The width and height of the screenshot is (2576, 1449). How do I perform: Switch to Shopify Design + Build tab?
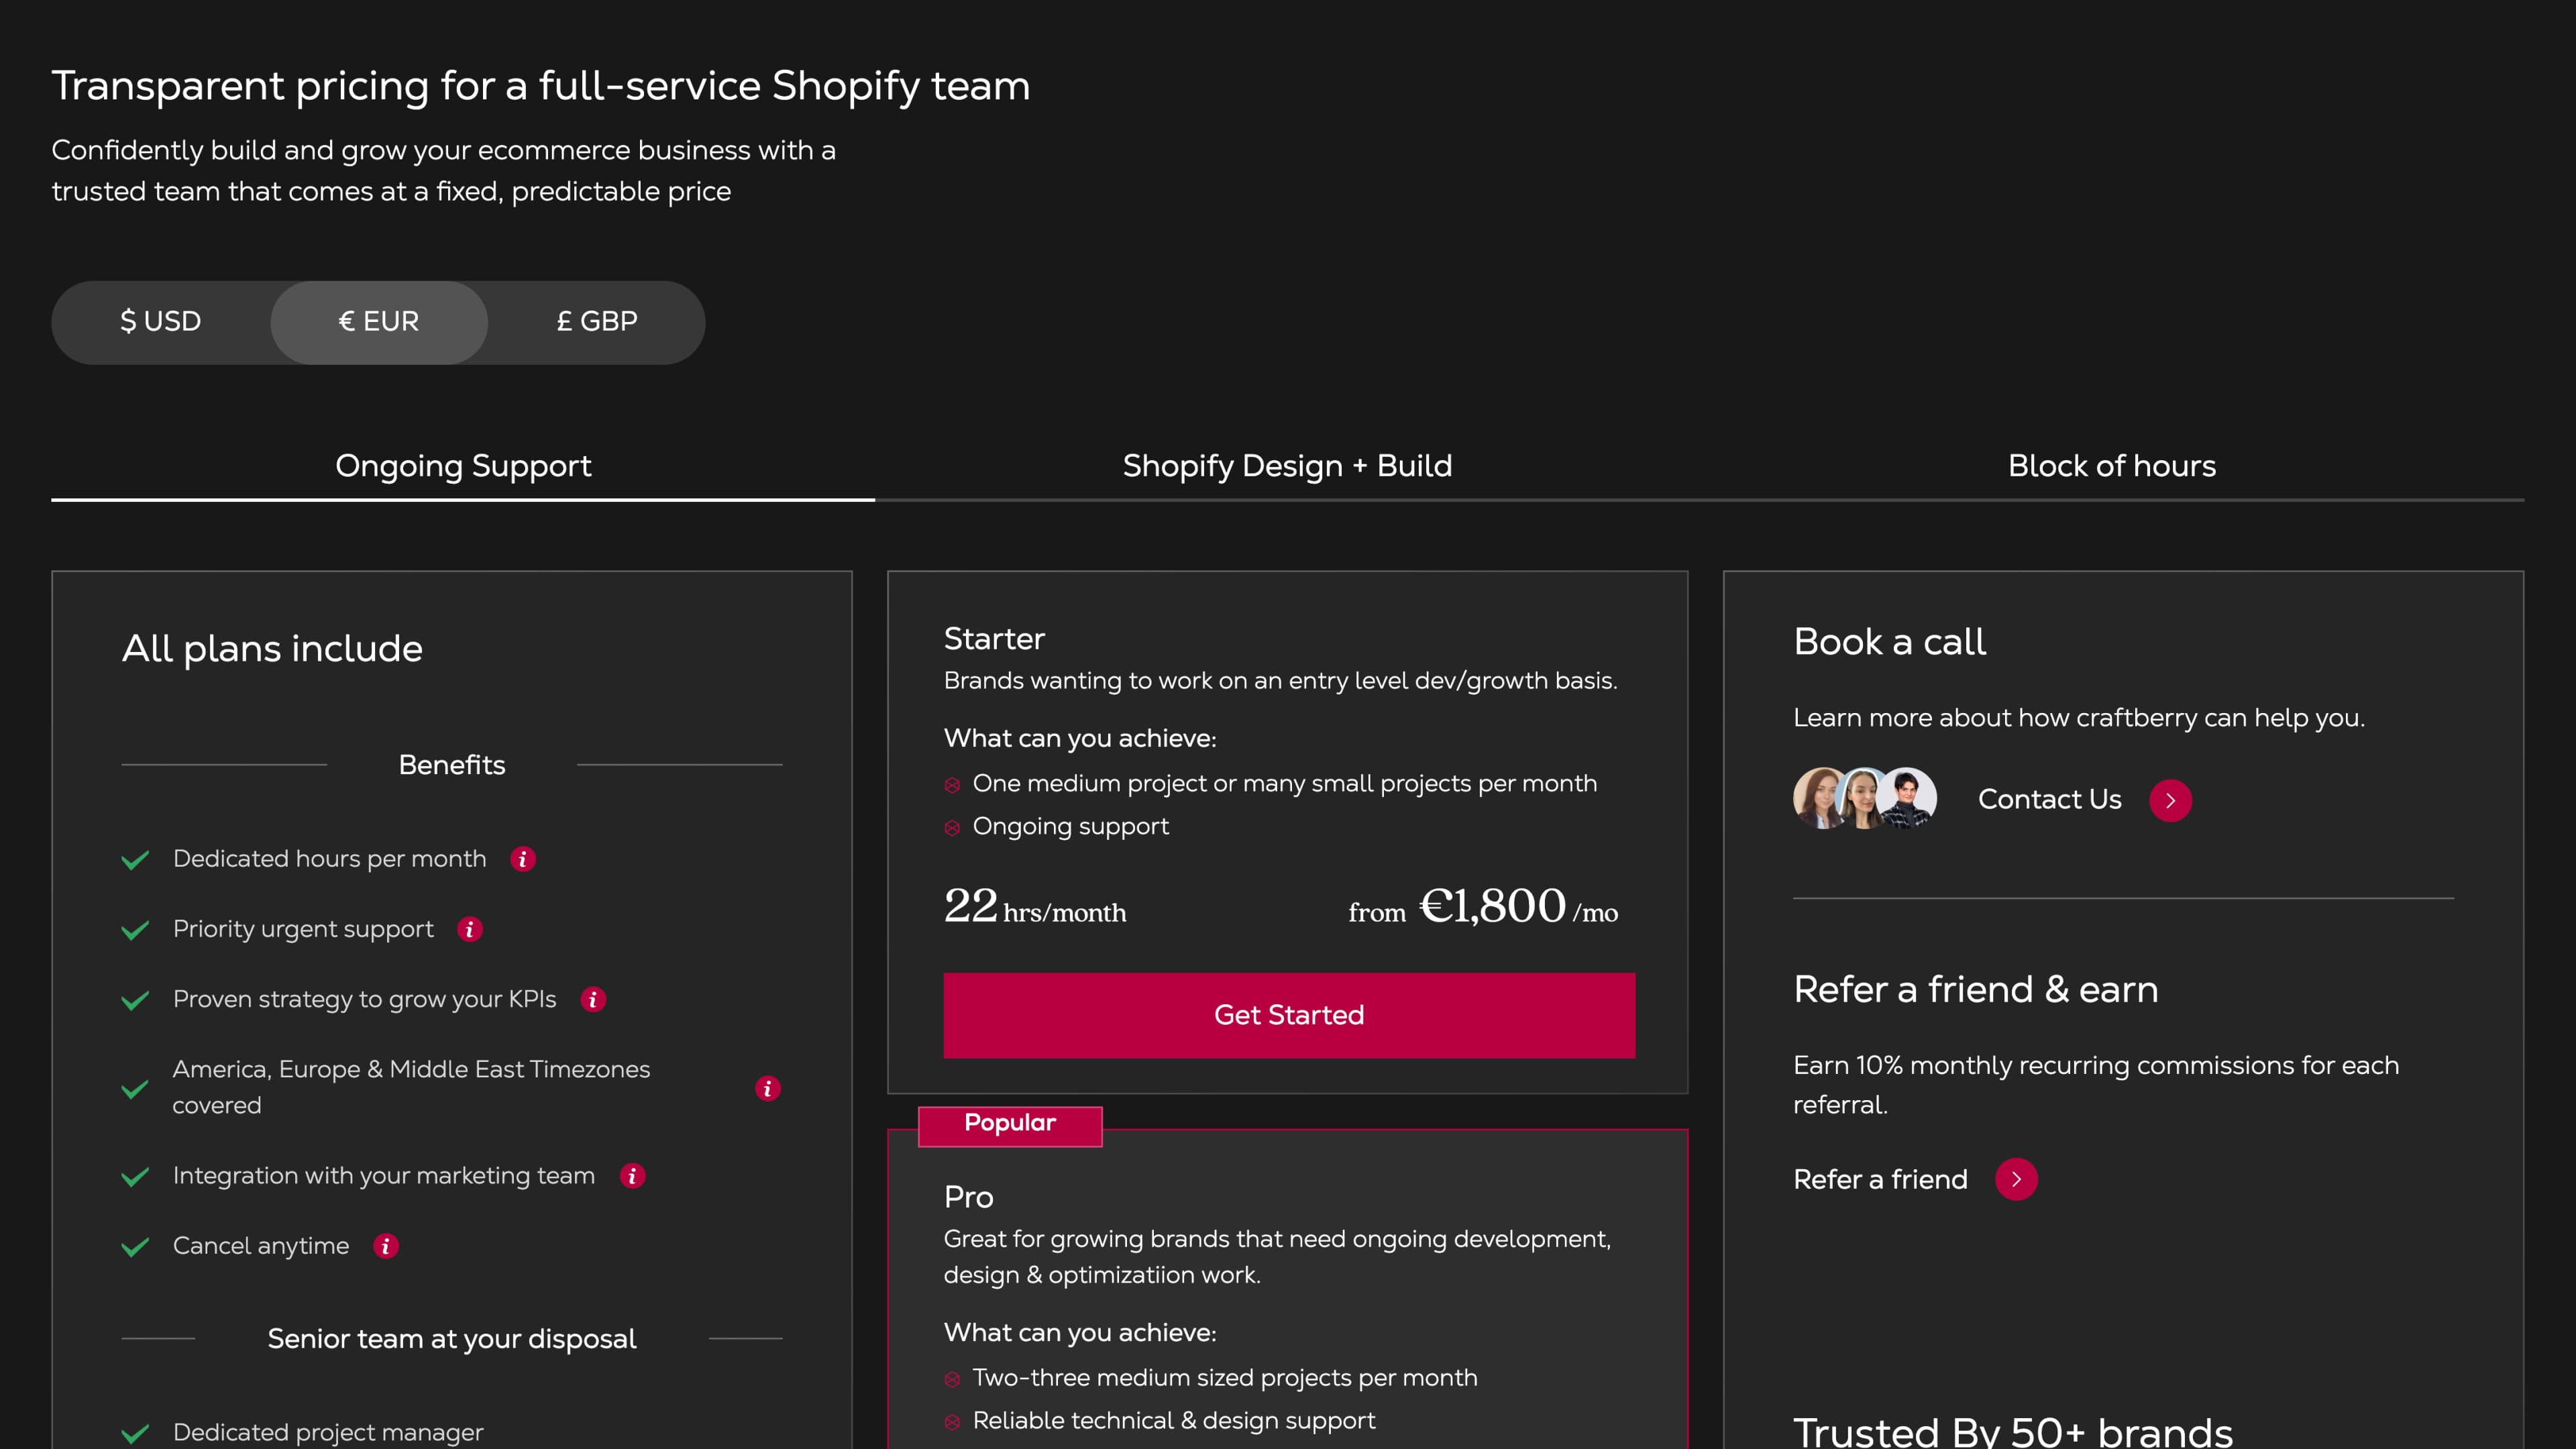pyautogui.click(x=1287, y=466)
